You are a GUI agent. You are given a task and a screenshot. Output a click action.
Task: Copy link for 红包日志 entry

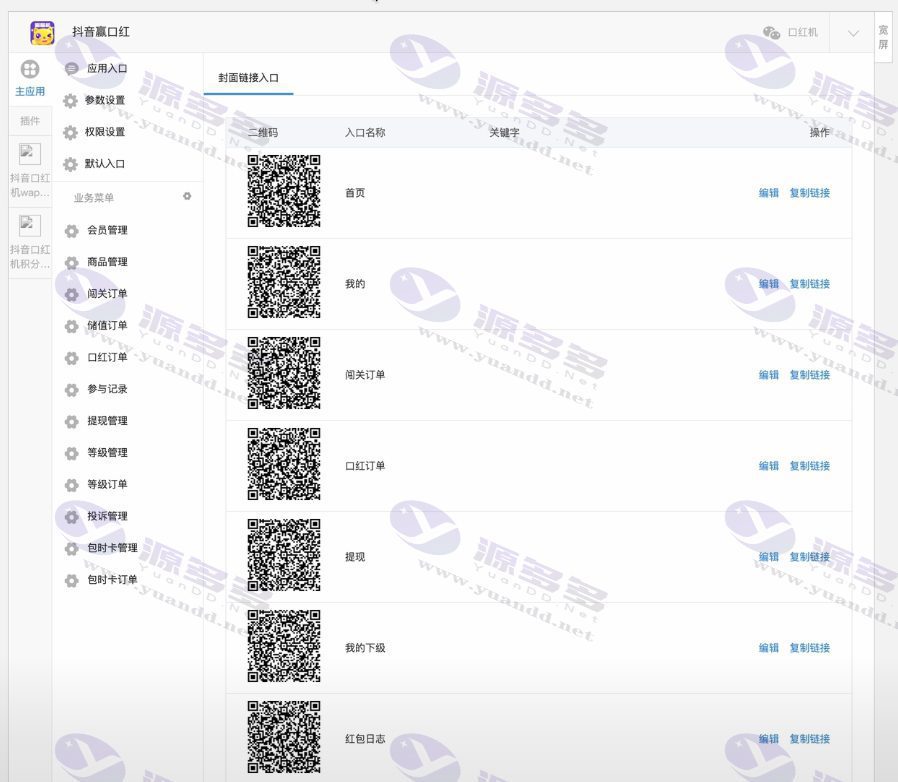point(810,740)
